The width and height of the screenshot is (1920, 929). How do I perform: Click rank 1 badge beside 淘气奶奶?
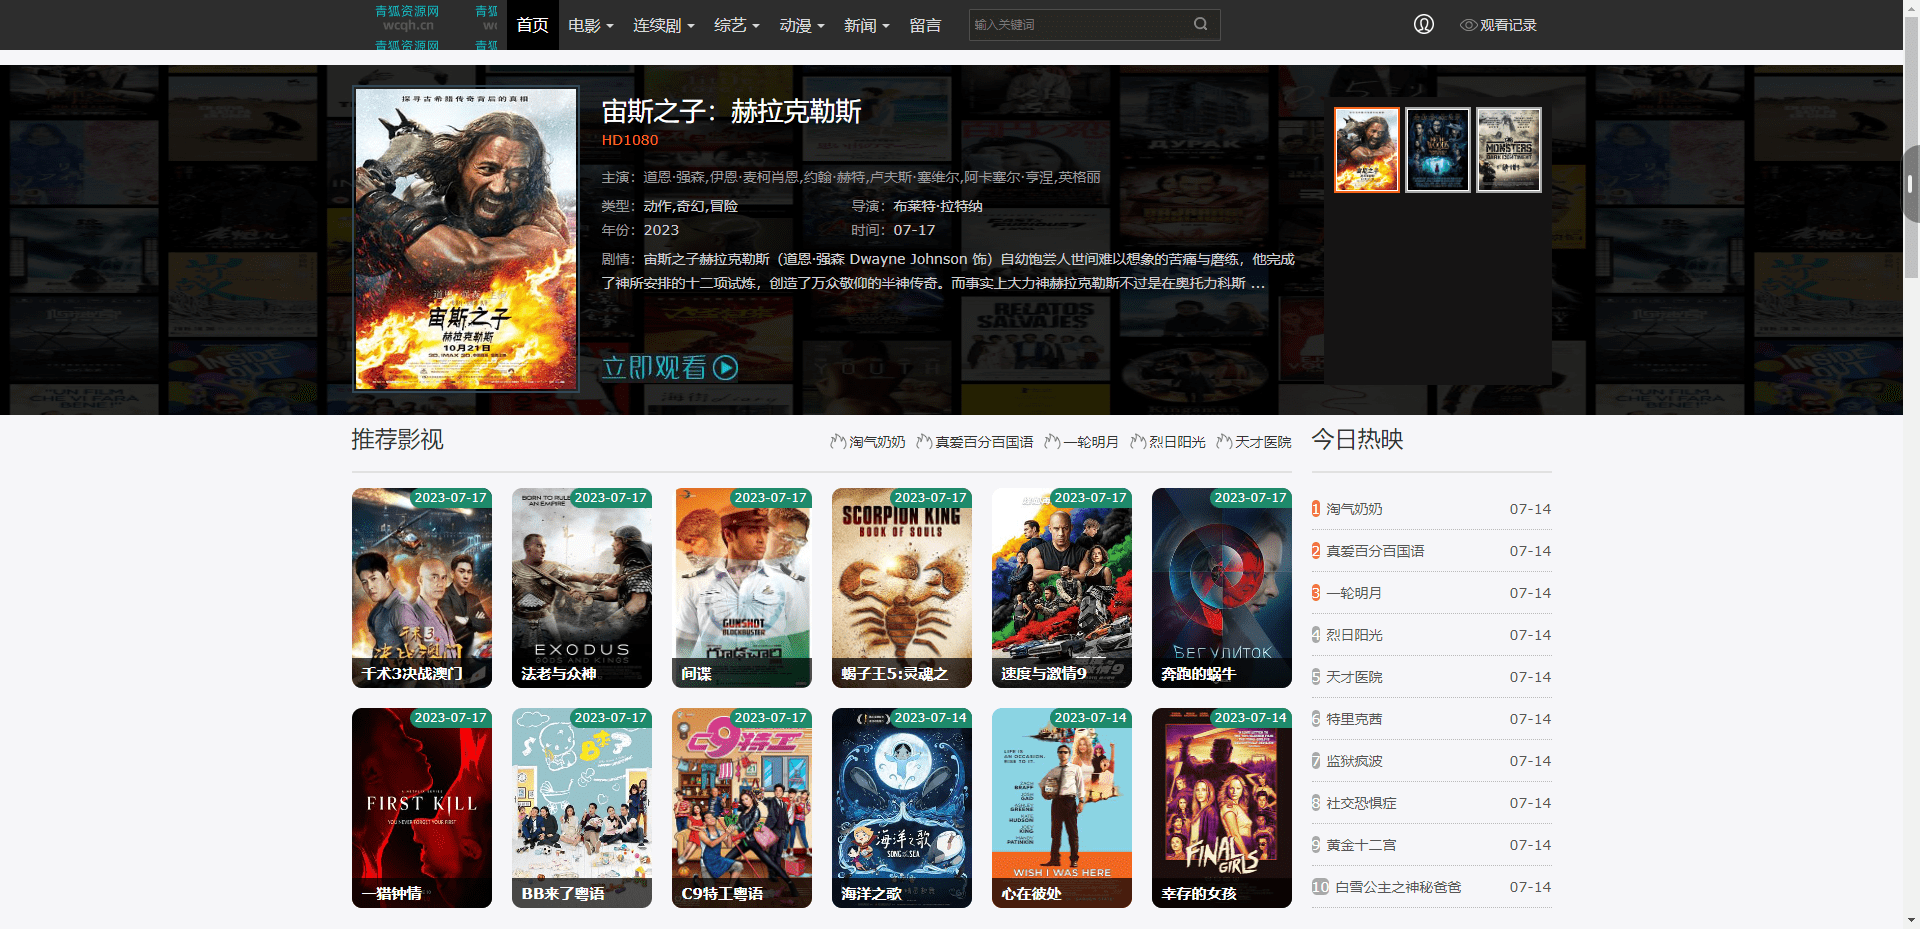1316,509
